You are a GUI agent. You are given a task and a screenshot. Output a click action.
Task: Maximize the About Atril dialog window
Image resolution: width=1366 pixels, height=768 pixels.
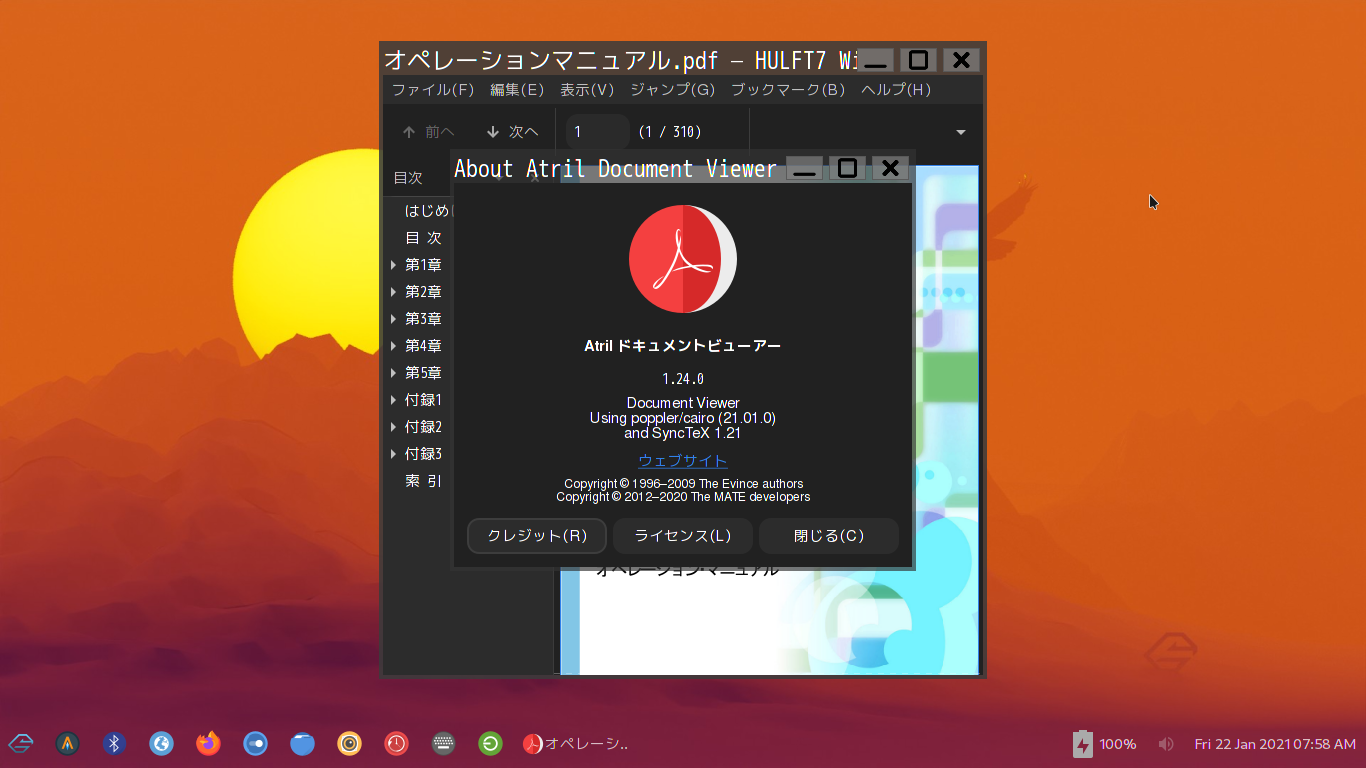(x=847, y=168)
